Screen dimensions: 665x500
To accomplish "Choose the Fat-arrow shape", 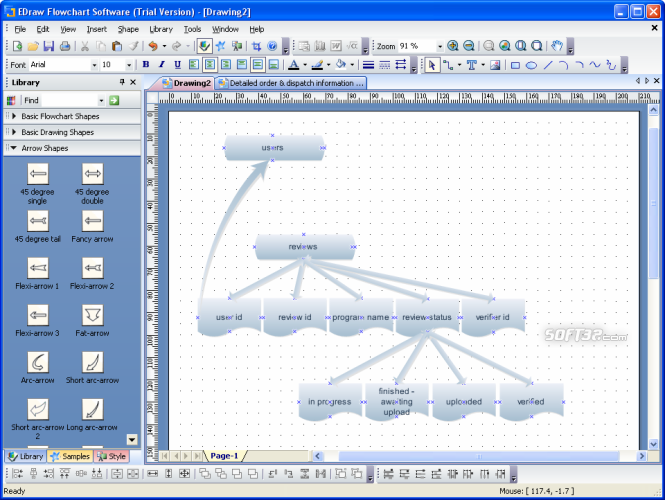I will coord(92,315).
